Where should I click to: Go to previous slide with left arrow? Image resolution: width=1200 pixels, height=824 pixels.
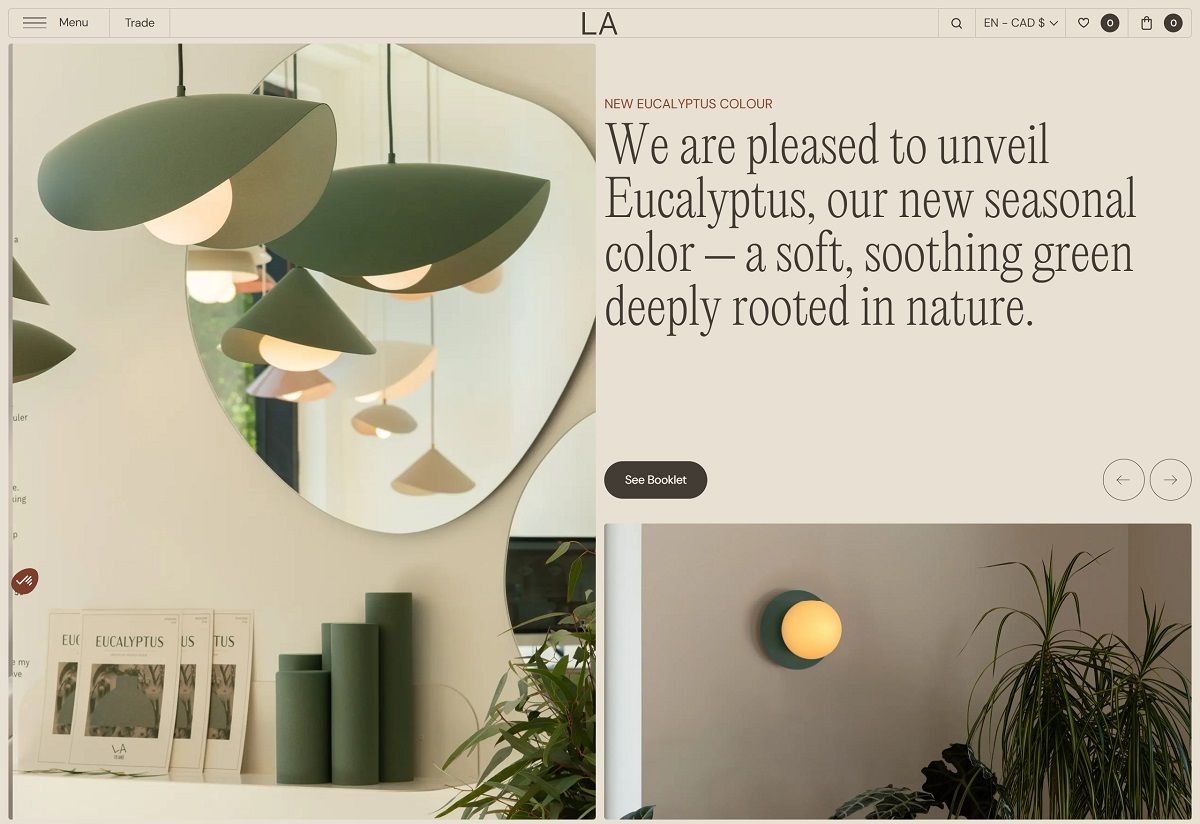[x=1124, y=480]
